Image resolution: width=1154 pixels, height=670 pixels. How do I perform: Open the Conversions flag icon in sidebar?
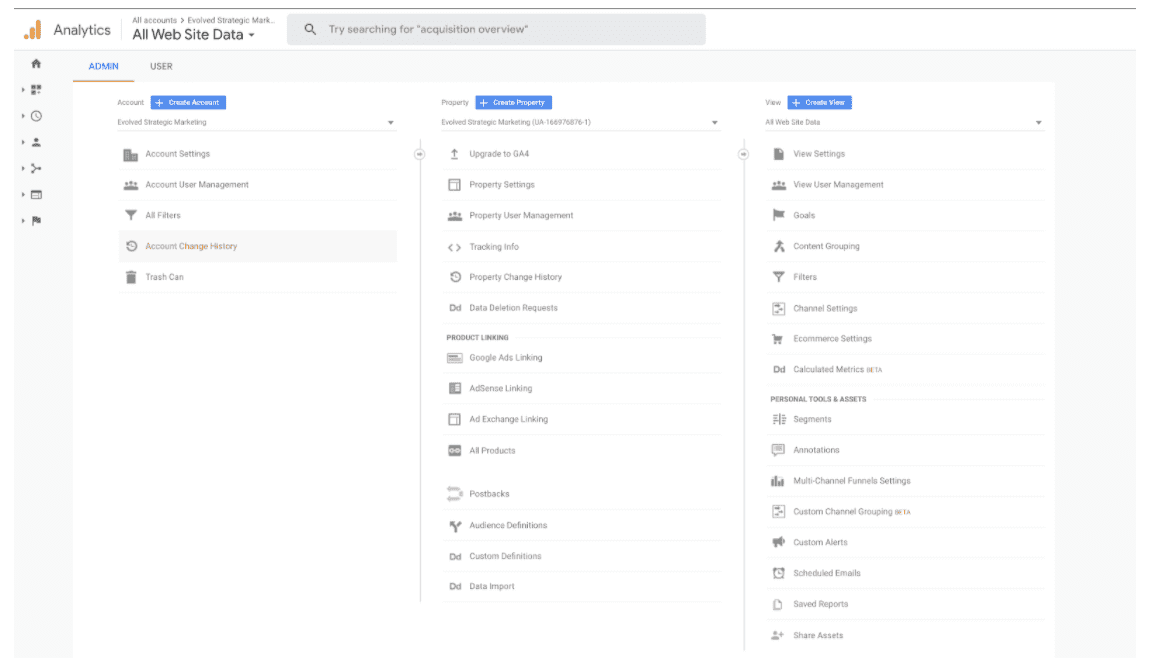(x=36, y=221)
